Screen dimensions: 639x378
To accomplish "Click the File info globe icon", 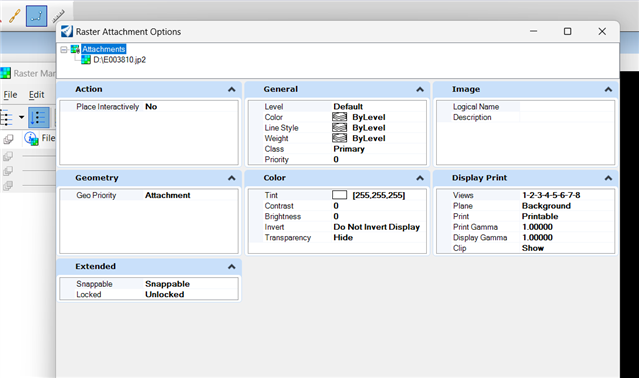I will (x=31, y=138).
